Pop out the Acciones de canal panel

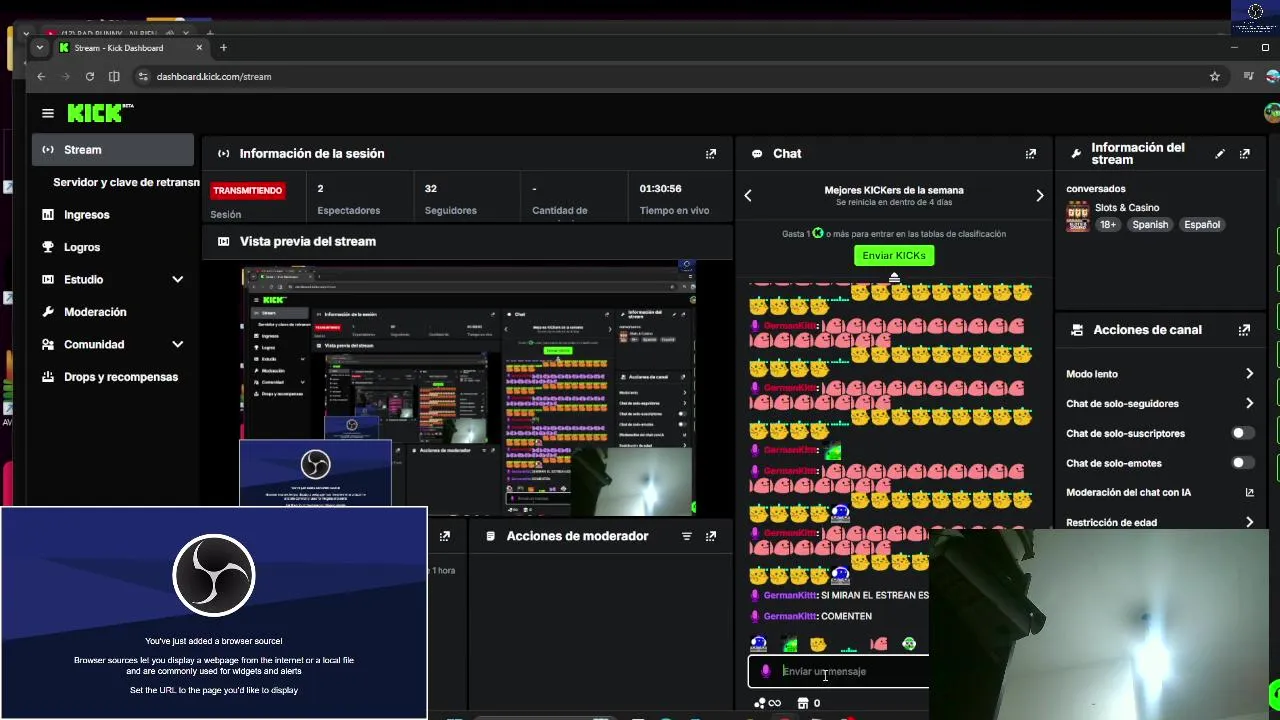[1244, 330]
